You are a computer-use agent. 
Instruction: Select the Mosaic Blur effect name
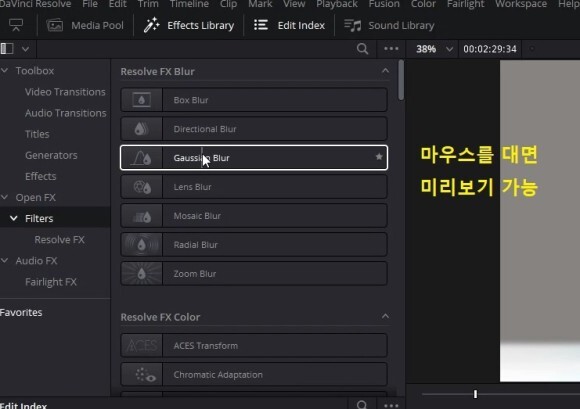coord(197,216)
